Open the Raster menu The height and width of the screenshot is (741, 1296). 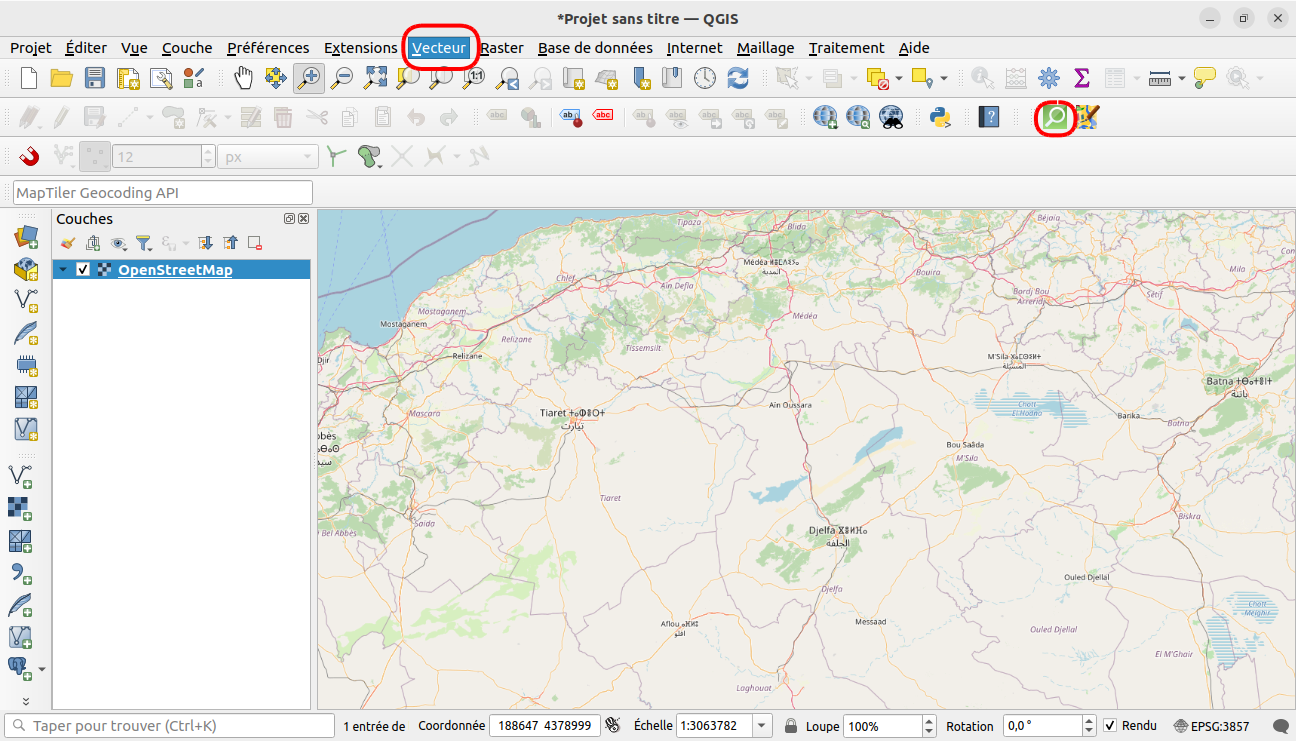pyautogui.click(x=502, y=48)
